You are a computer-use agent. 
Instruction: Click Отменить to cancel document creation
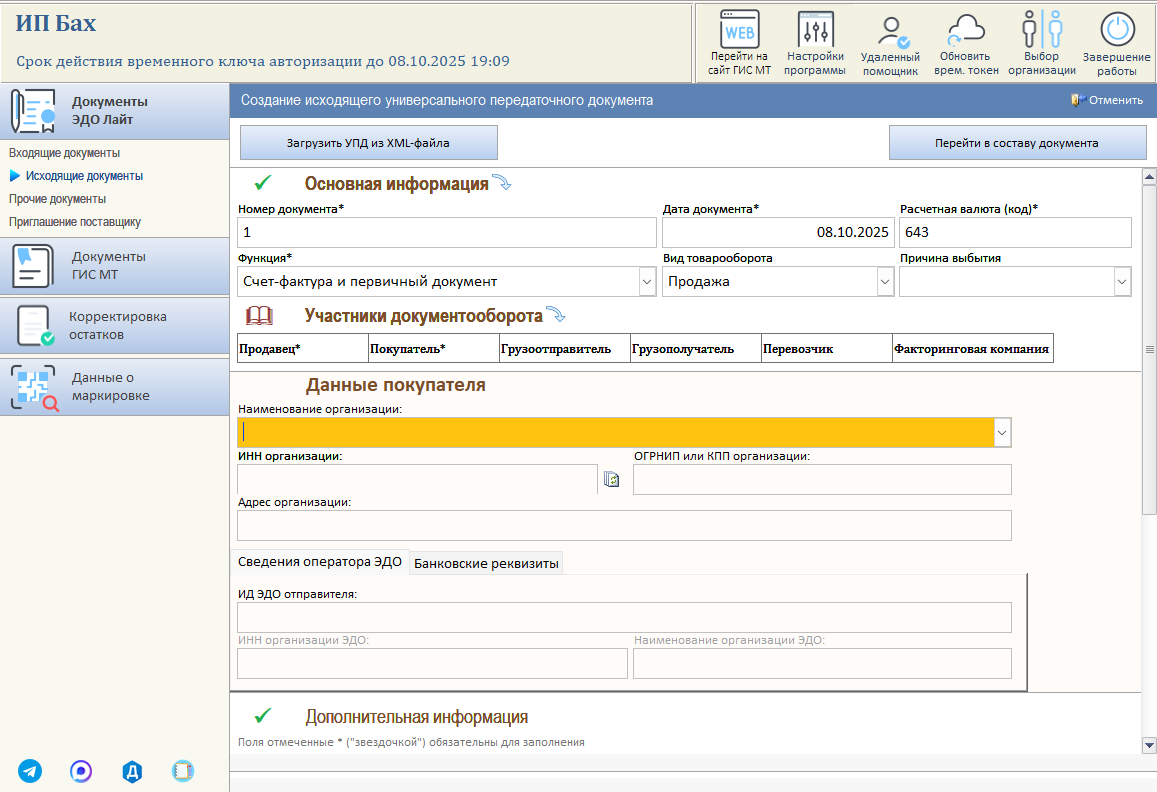point(1107,100)
